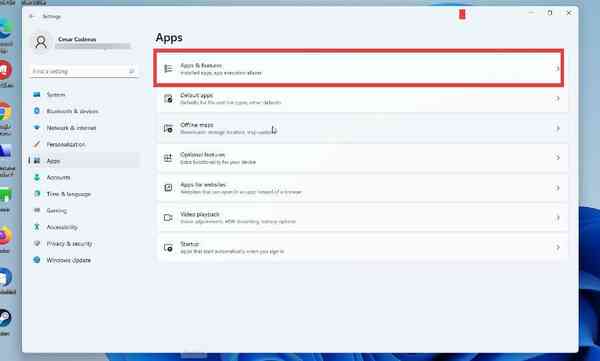600x361 pixels.
Task: Expand the Video playback chevron
Action: [558, 217]
